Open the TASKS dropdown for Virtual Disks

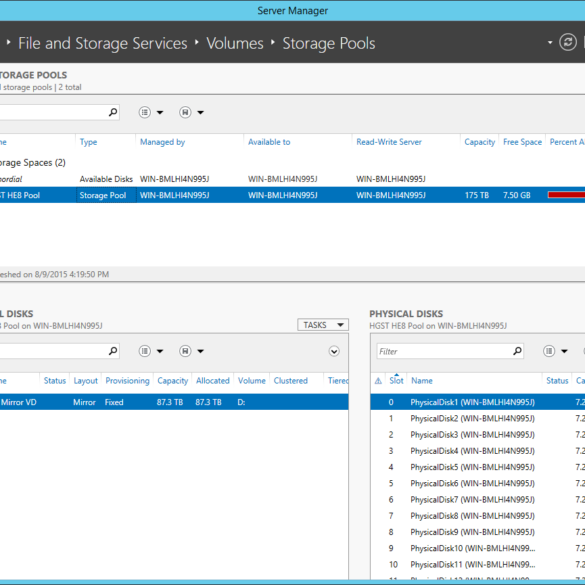[323, 325]
